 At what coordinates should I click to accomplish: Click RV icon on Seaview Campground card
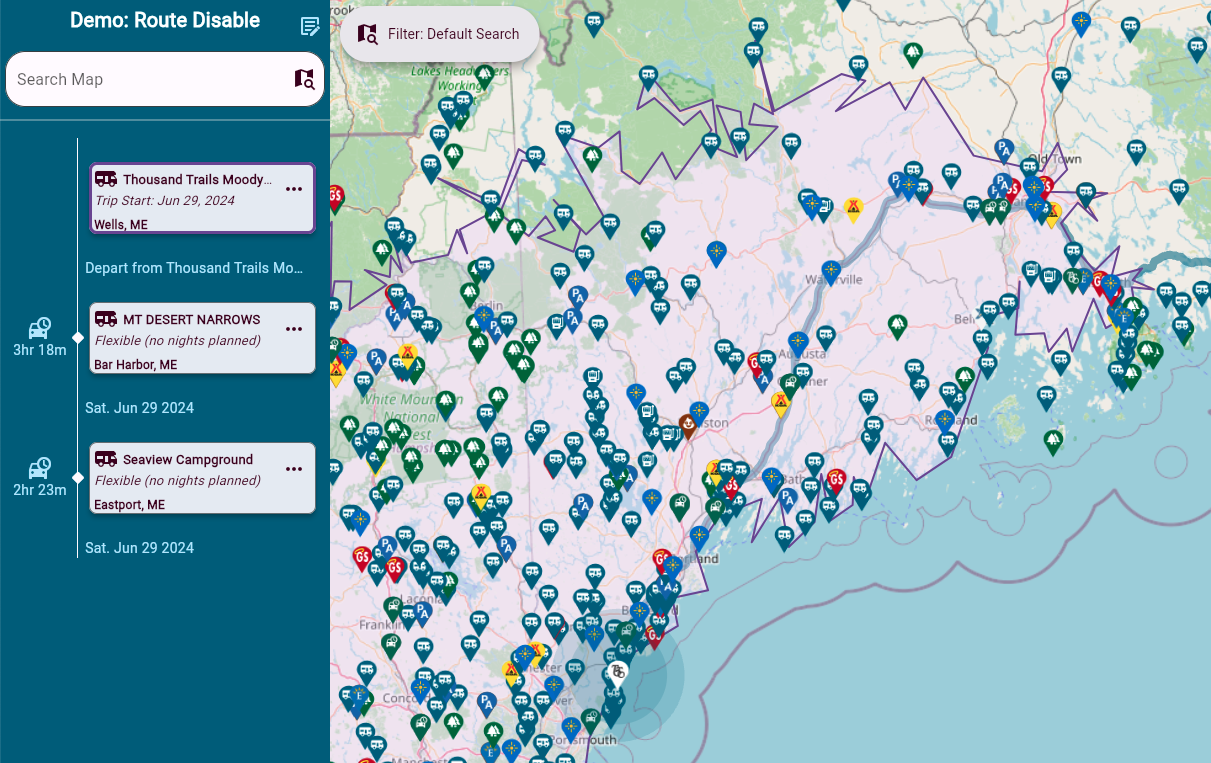pos(106,459)
